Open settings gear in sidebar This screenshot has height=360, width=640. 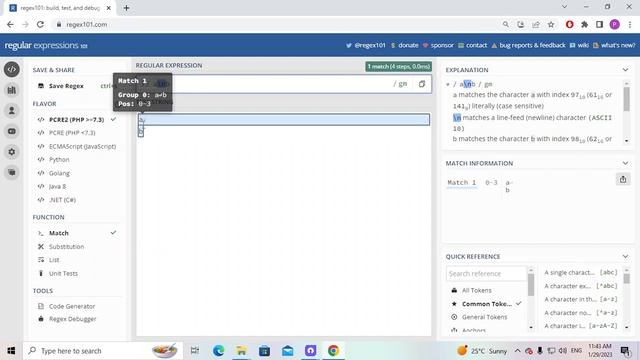[x=12, y=152]
